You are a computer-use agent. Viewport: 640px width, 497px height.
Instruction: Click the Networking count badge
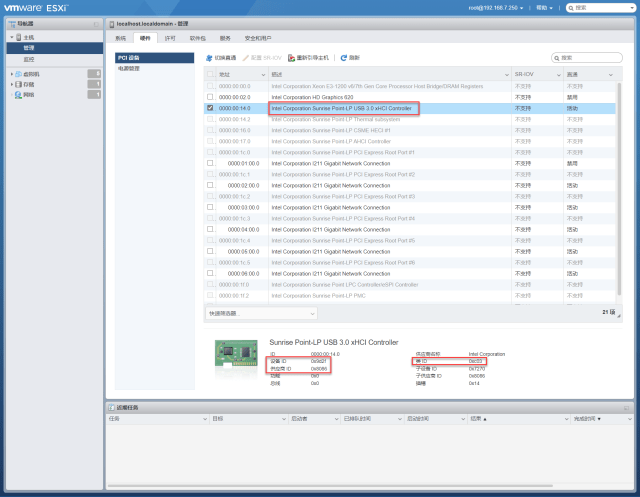point(94,95)
